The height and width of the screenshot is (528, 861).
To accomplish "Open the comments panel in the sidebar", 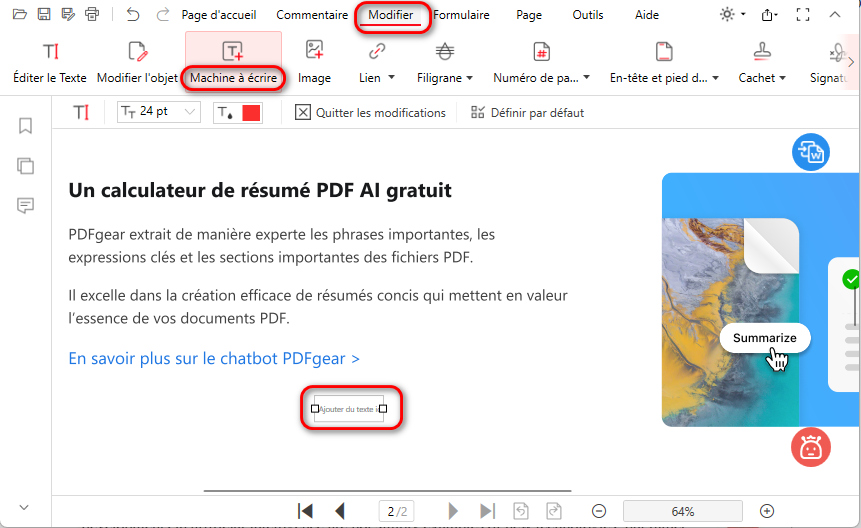I will click(25, 206).
